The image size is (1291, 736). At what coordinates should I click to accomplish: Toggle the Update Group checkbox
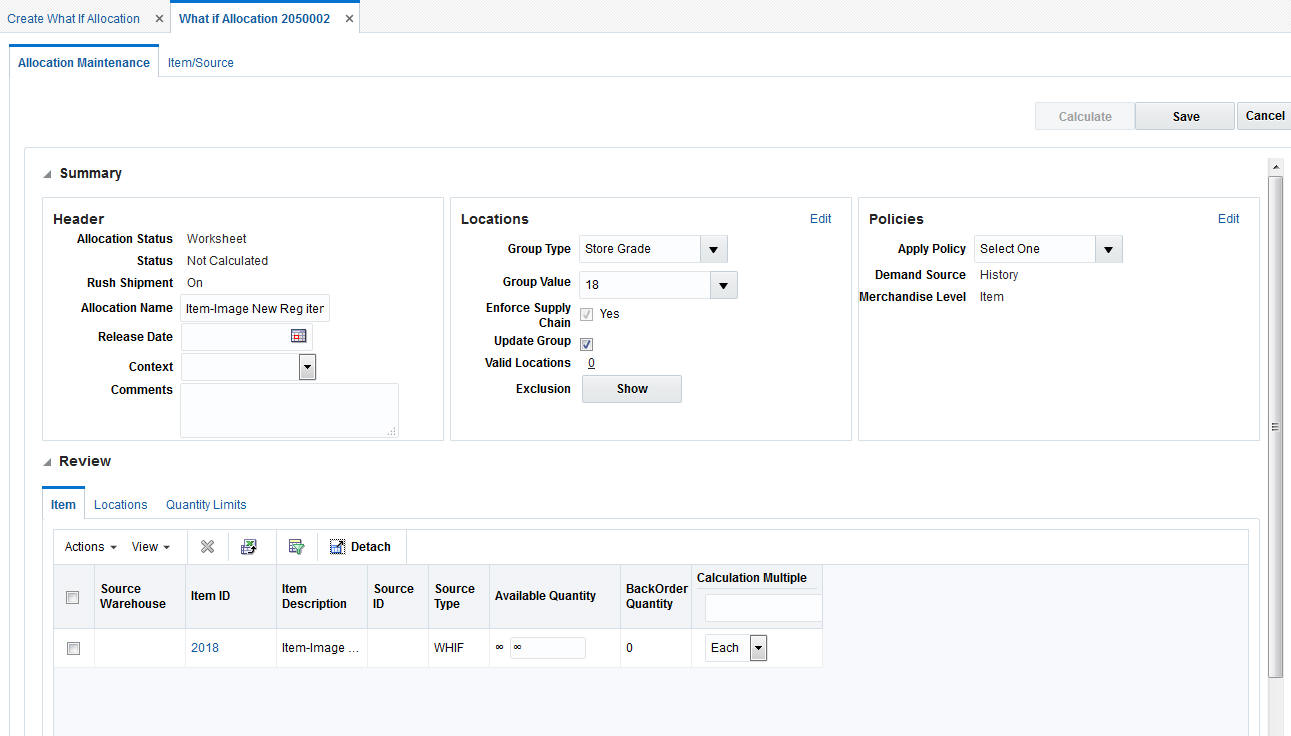click(x=586, y=343)
